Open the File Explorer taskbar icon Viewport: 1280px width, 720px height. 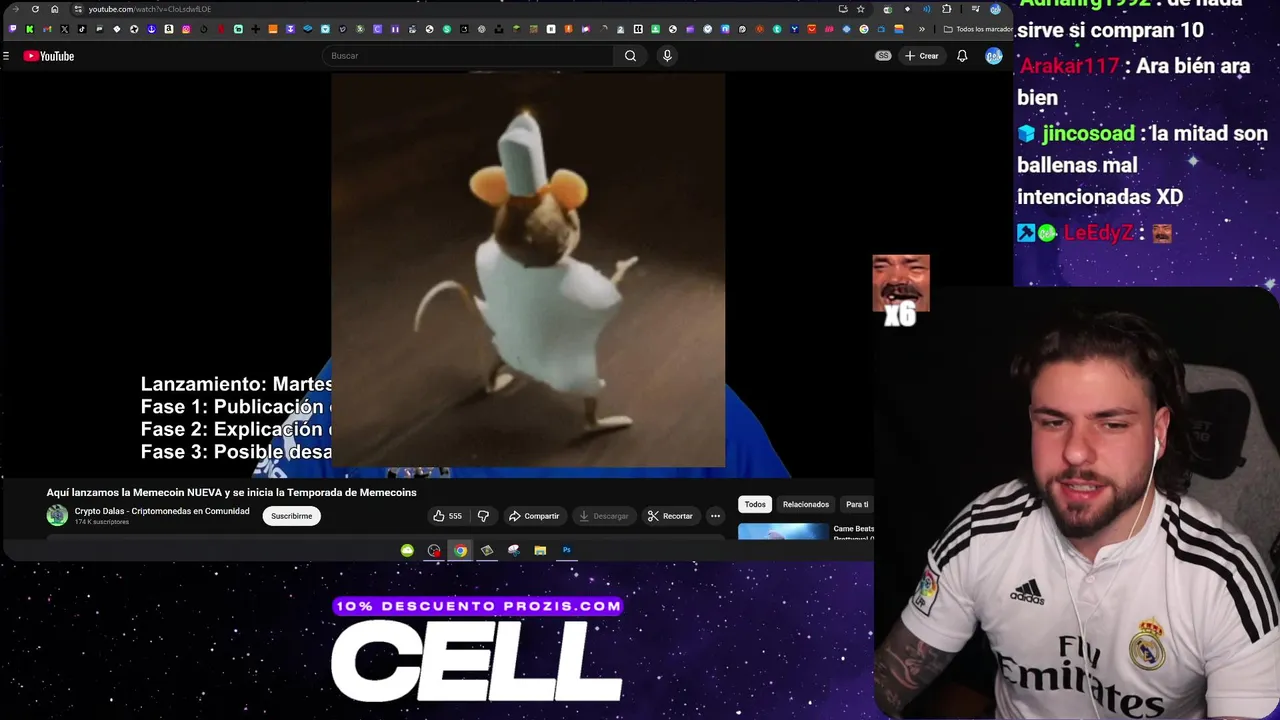point(540,550)
